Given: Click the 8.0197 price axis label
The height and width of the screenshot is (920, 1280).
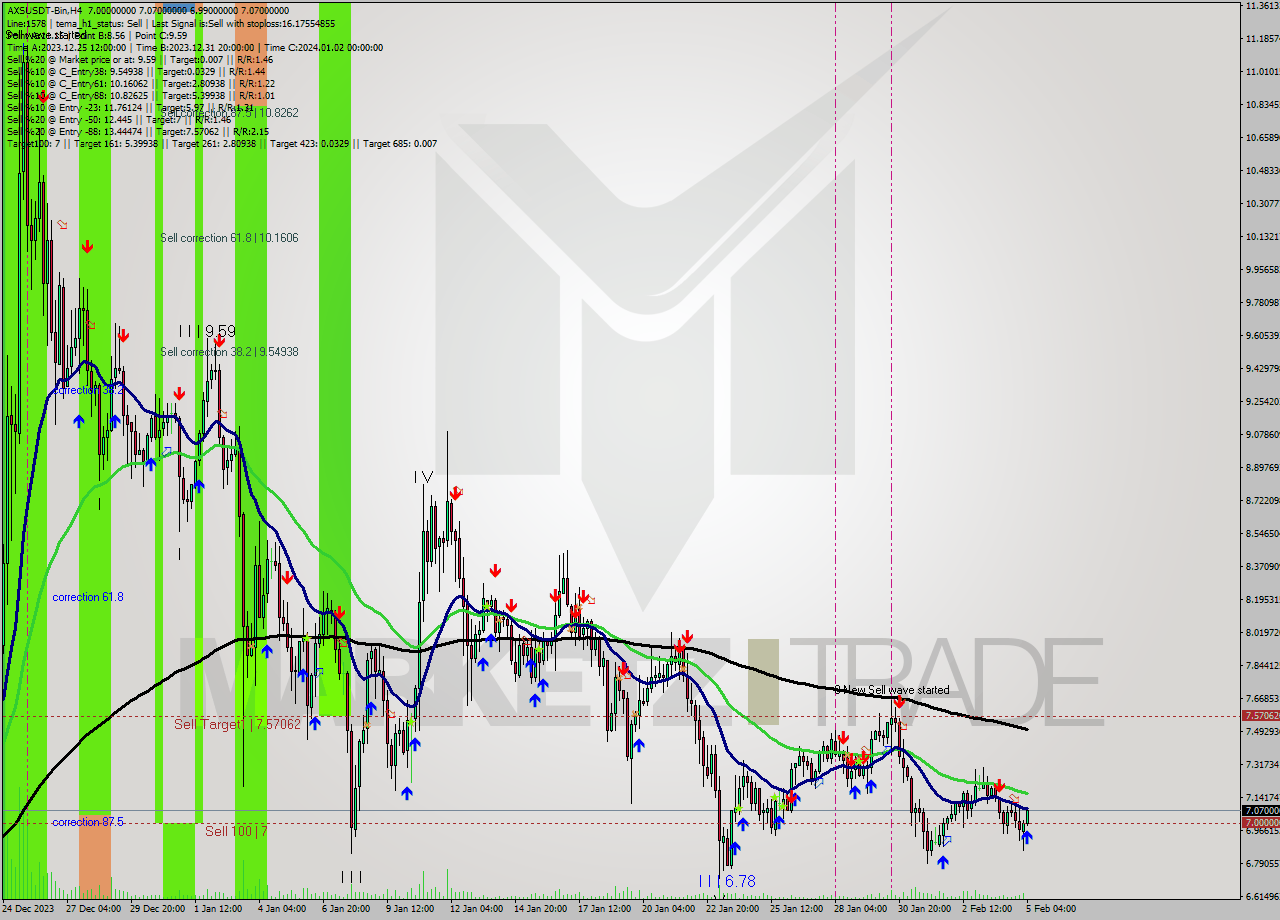Looking at the screenshot, I should click(1262, 633).
